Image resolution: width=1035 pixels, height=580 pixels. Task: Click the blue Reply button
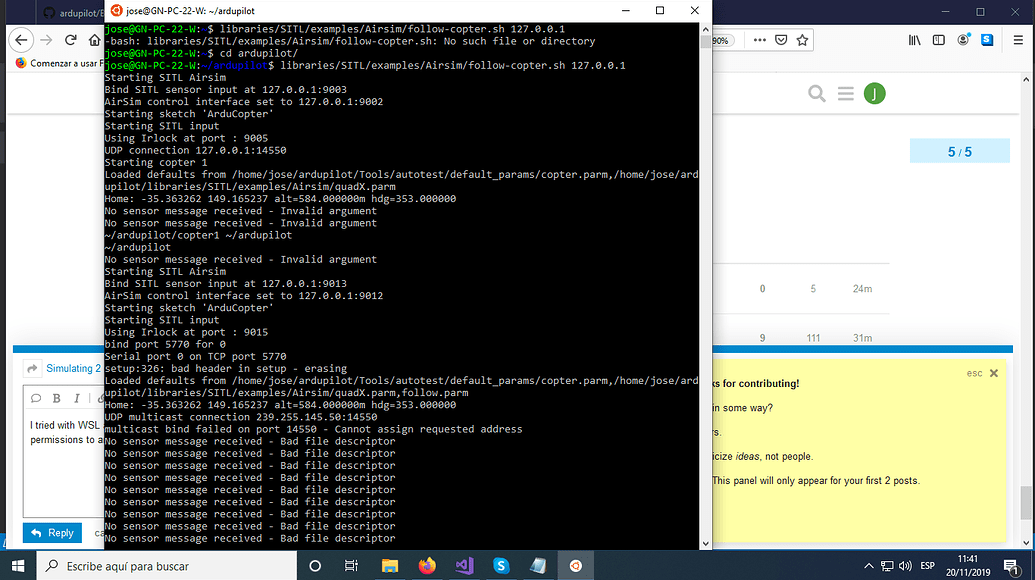pos(52,533)
